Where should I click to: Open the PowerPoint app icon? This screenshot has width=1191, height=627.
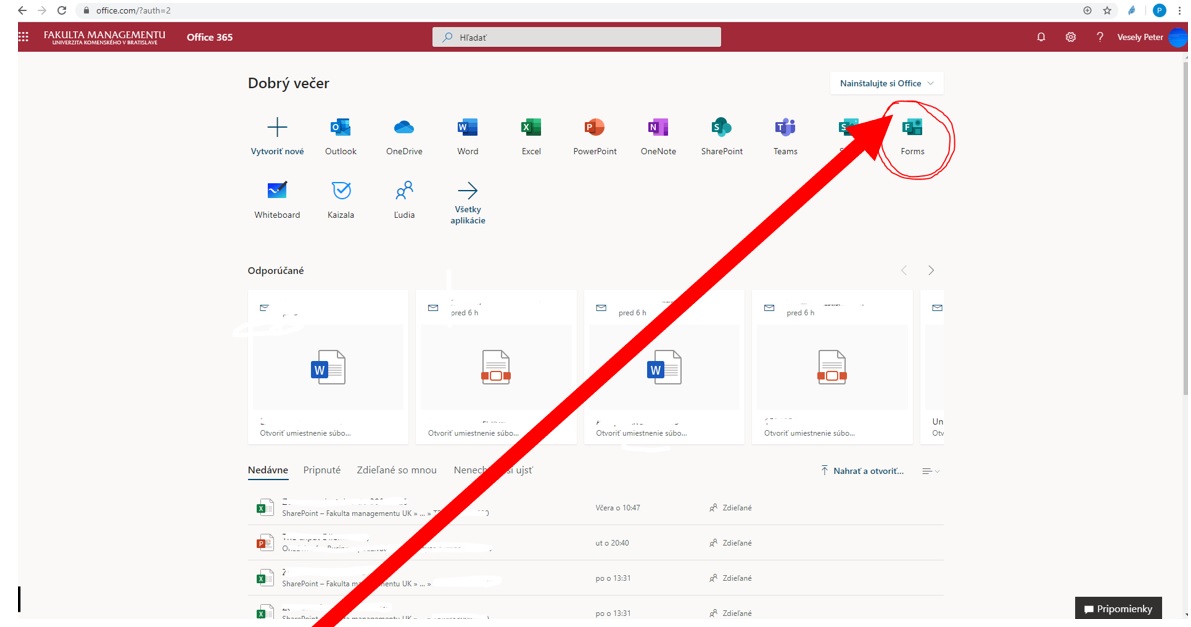pyautogui.click(x=595, y=128)
